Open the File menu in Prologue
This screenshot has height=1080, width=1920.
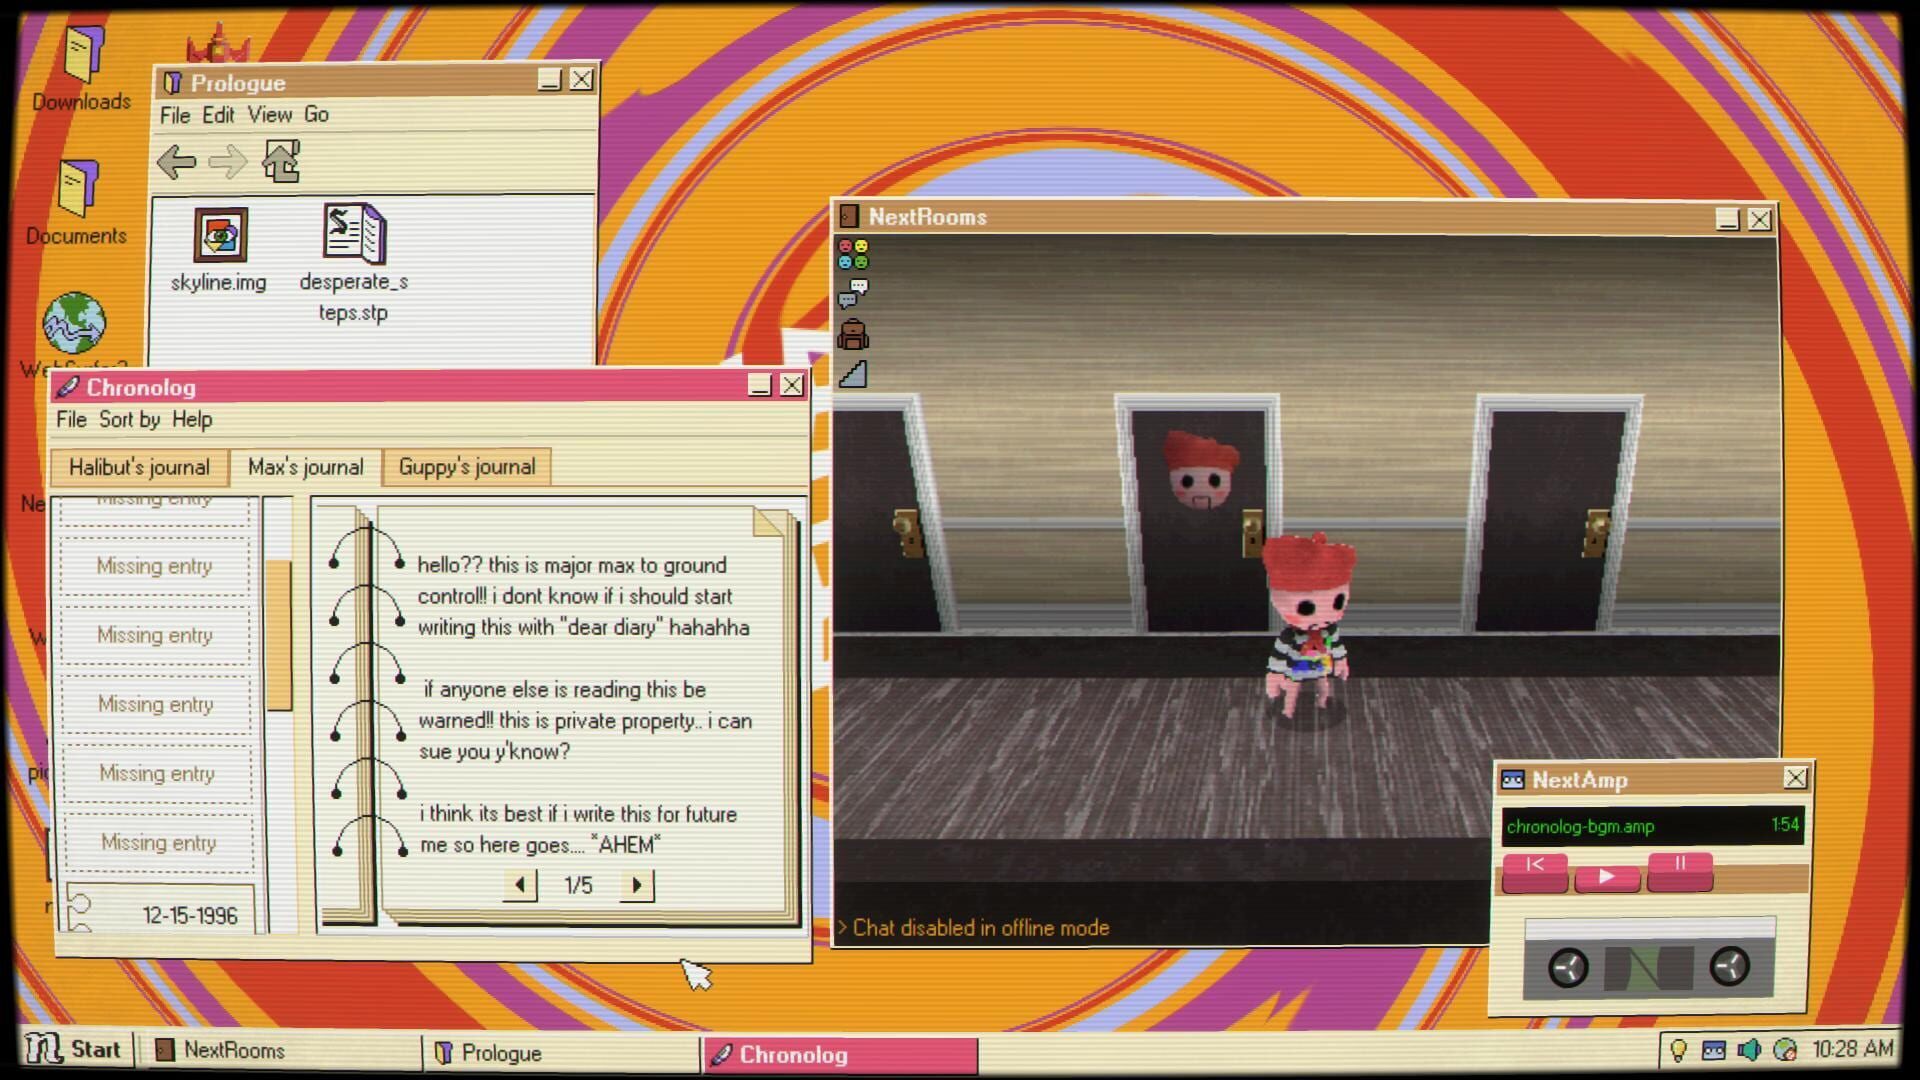coord(175,115)
